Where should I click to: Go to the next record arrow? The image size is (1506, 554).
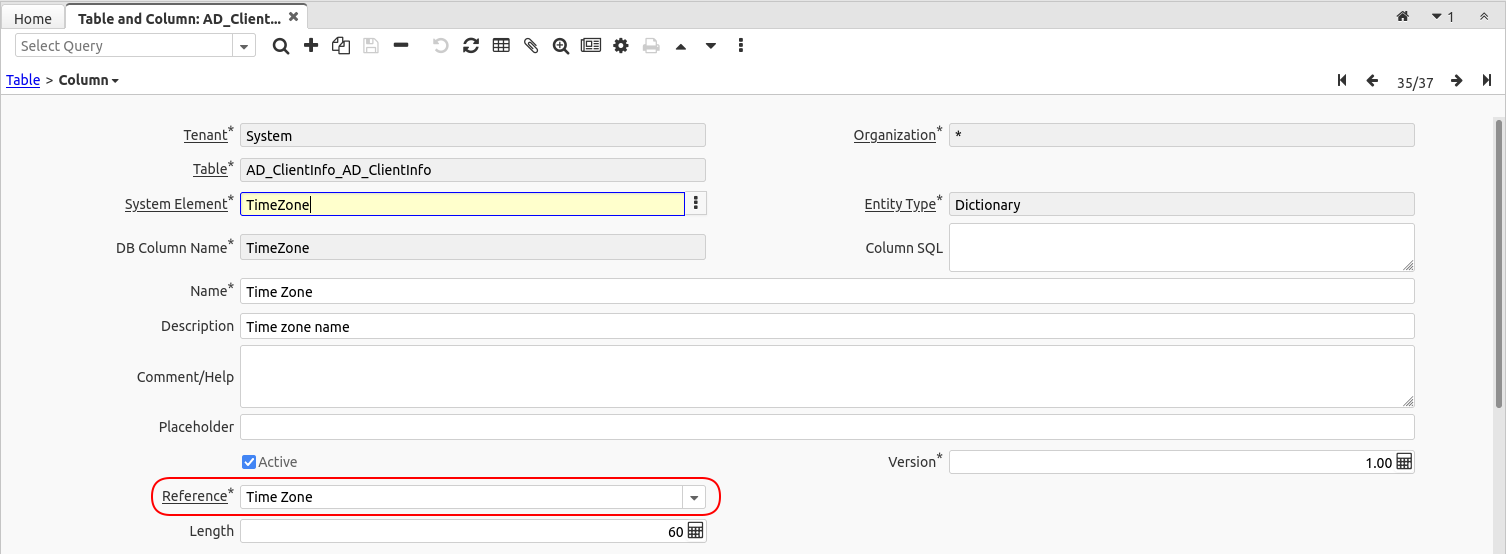pyautogui.click(x=1457, y=81)
